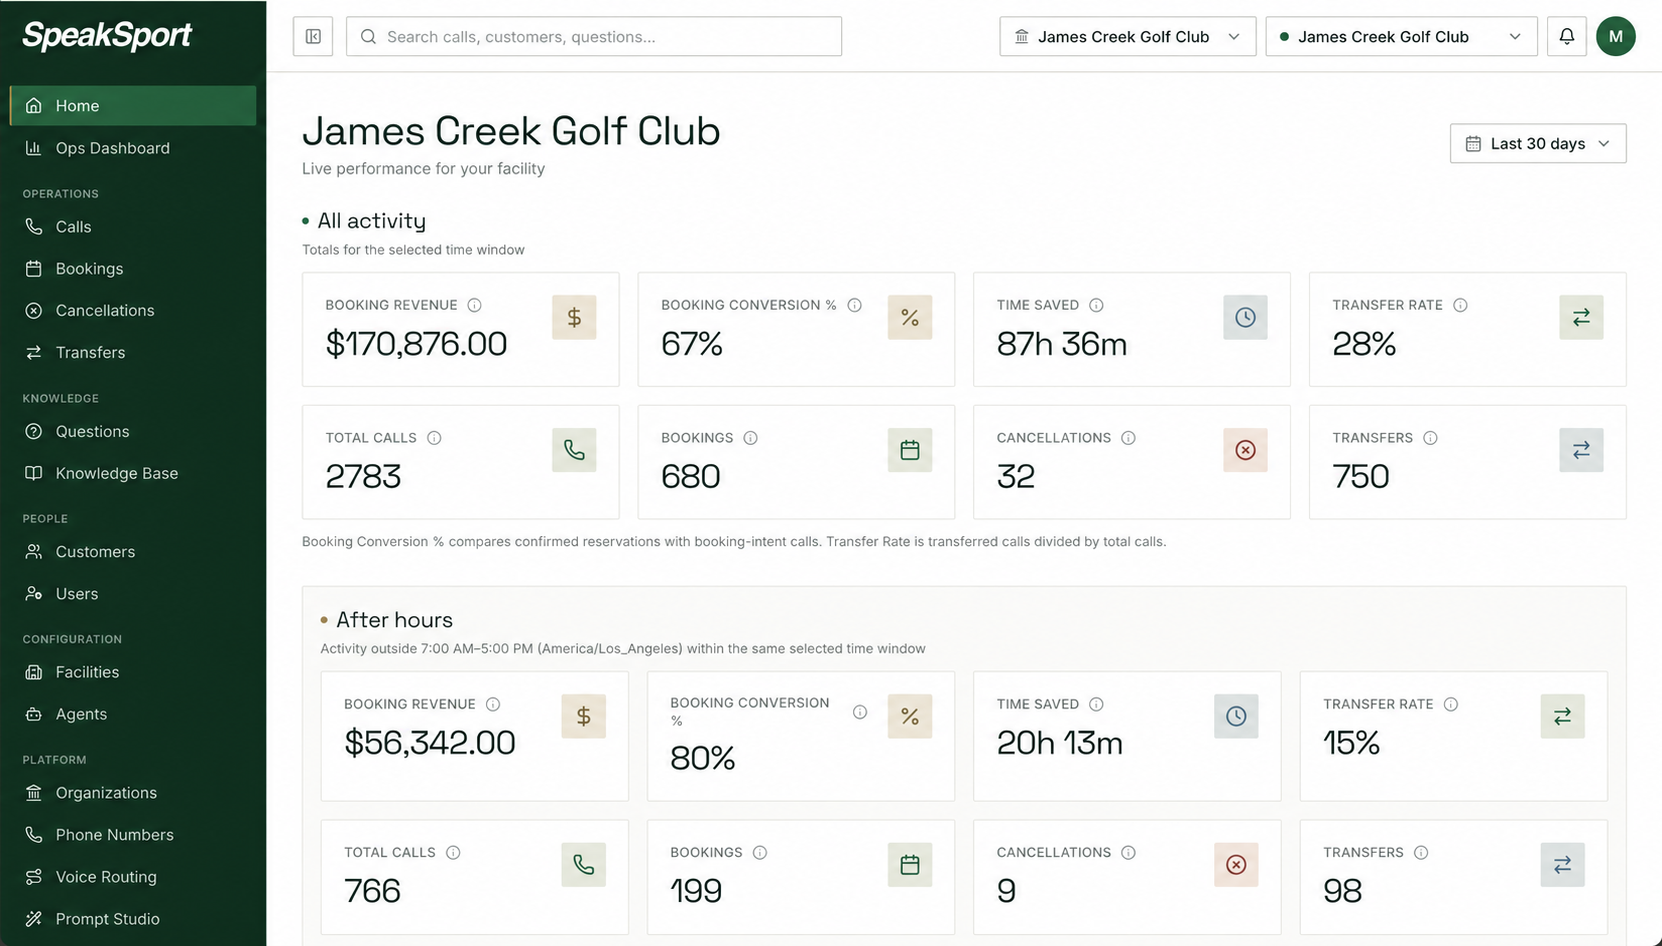Open Cancellations page in sidebar
The height and width of the screenshot is (946, 1662).
(133, 311)
